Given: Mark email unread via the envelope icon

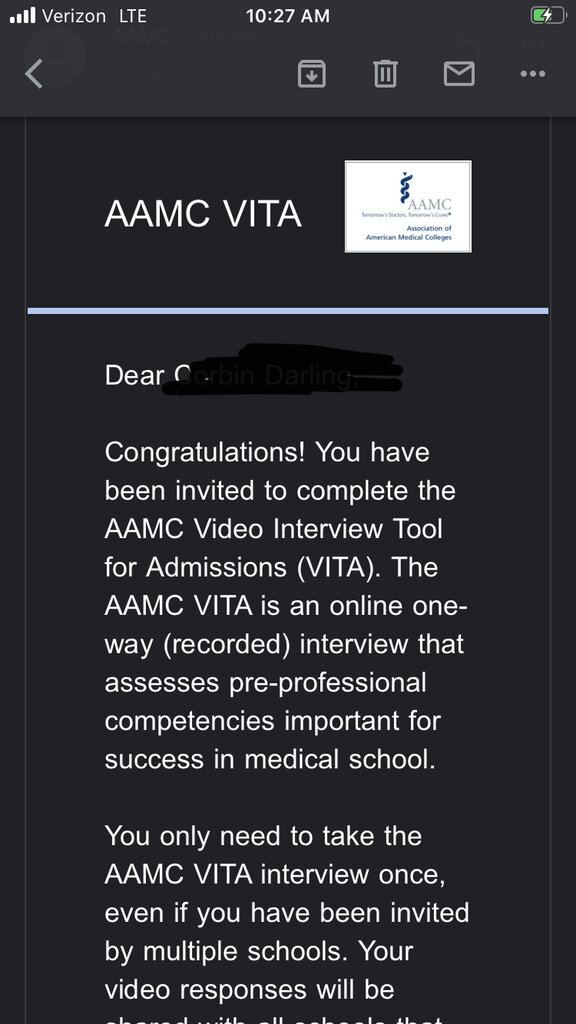Looking at the screenshot, I should 459,73.
